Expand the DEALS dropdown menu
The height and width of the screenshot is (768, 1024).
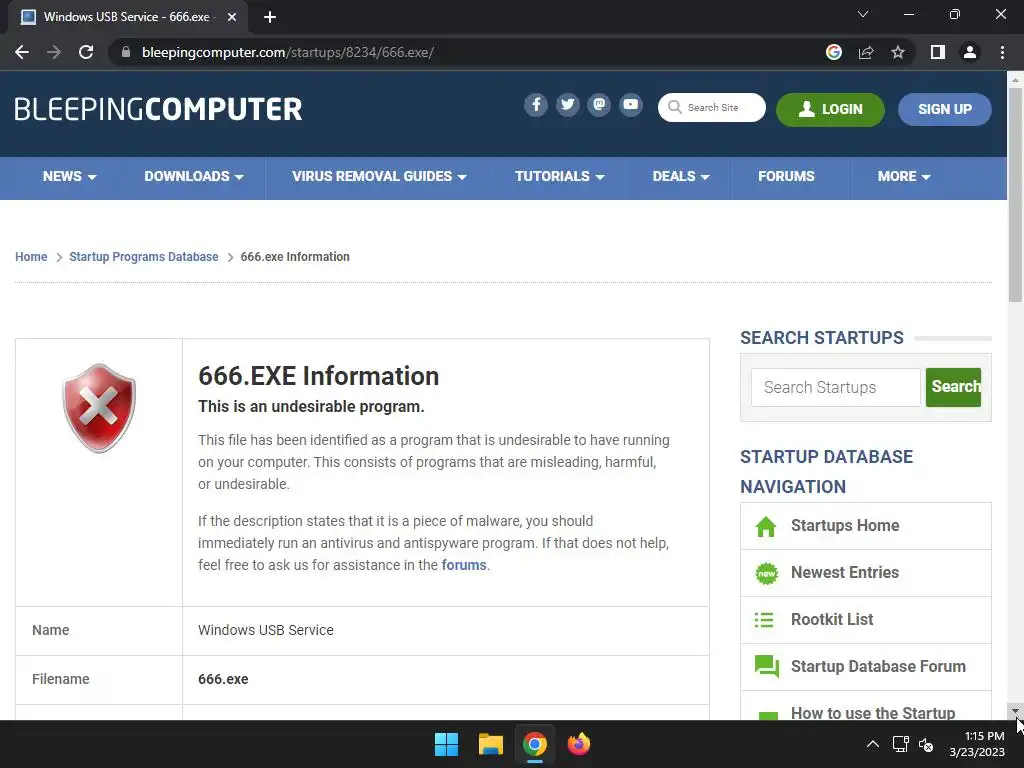click(x=680, y=177)
